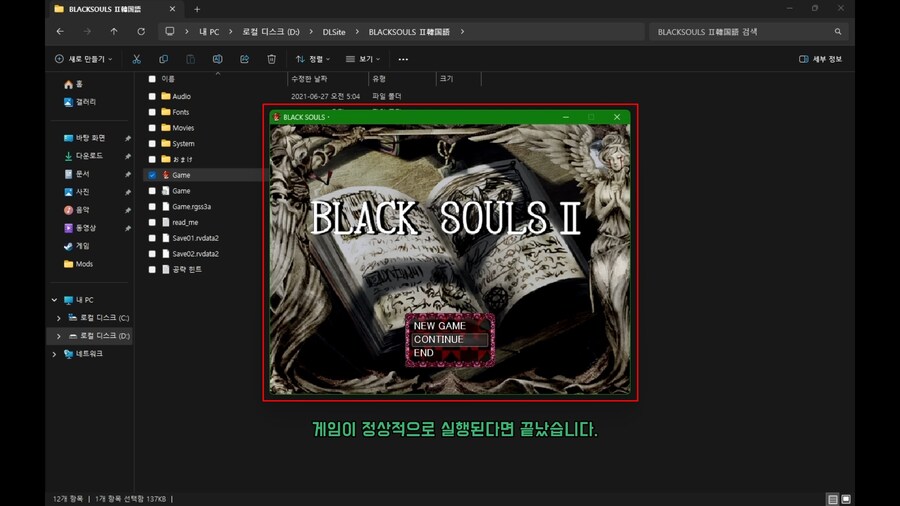
Task: Open 갤러리 in the navigation pane
Action: coord(80,102)
